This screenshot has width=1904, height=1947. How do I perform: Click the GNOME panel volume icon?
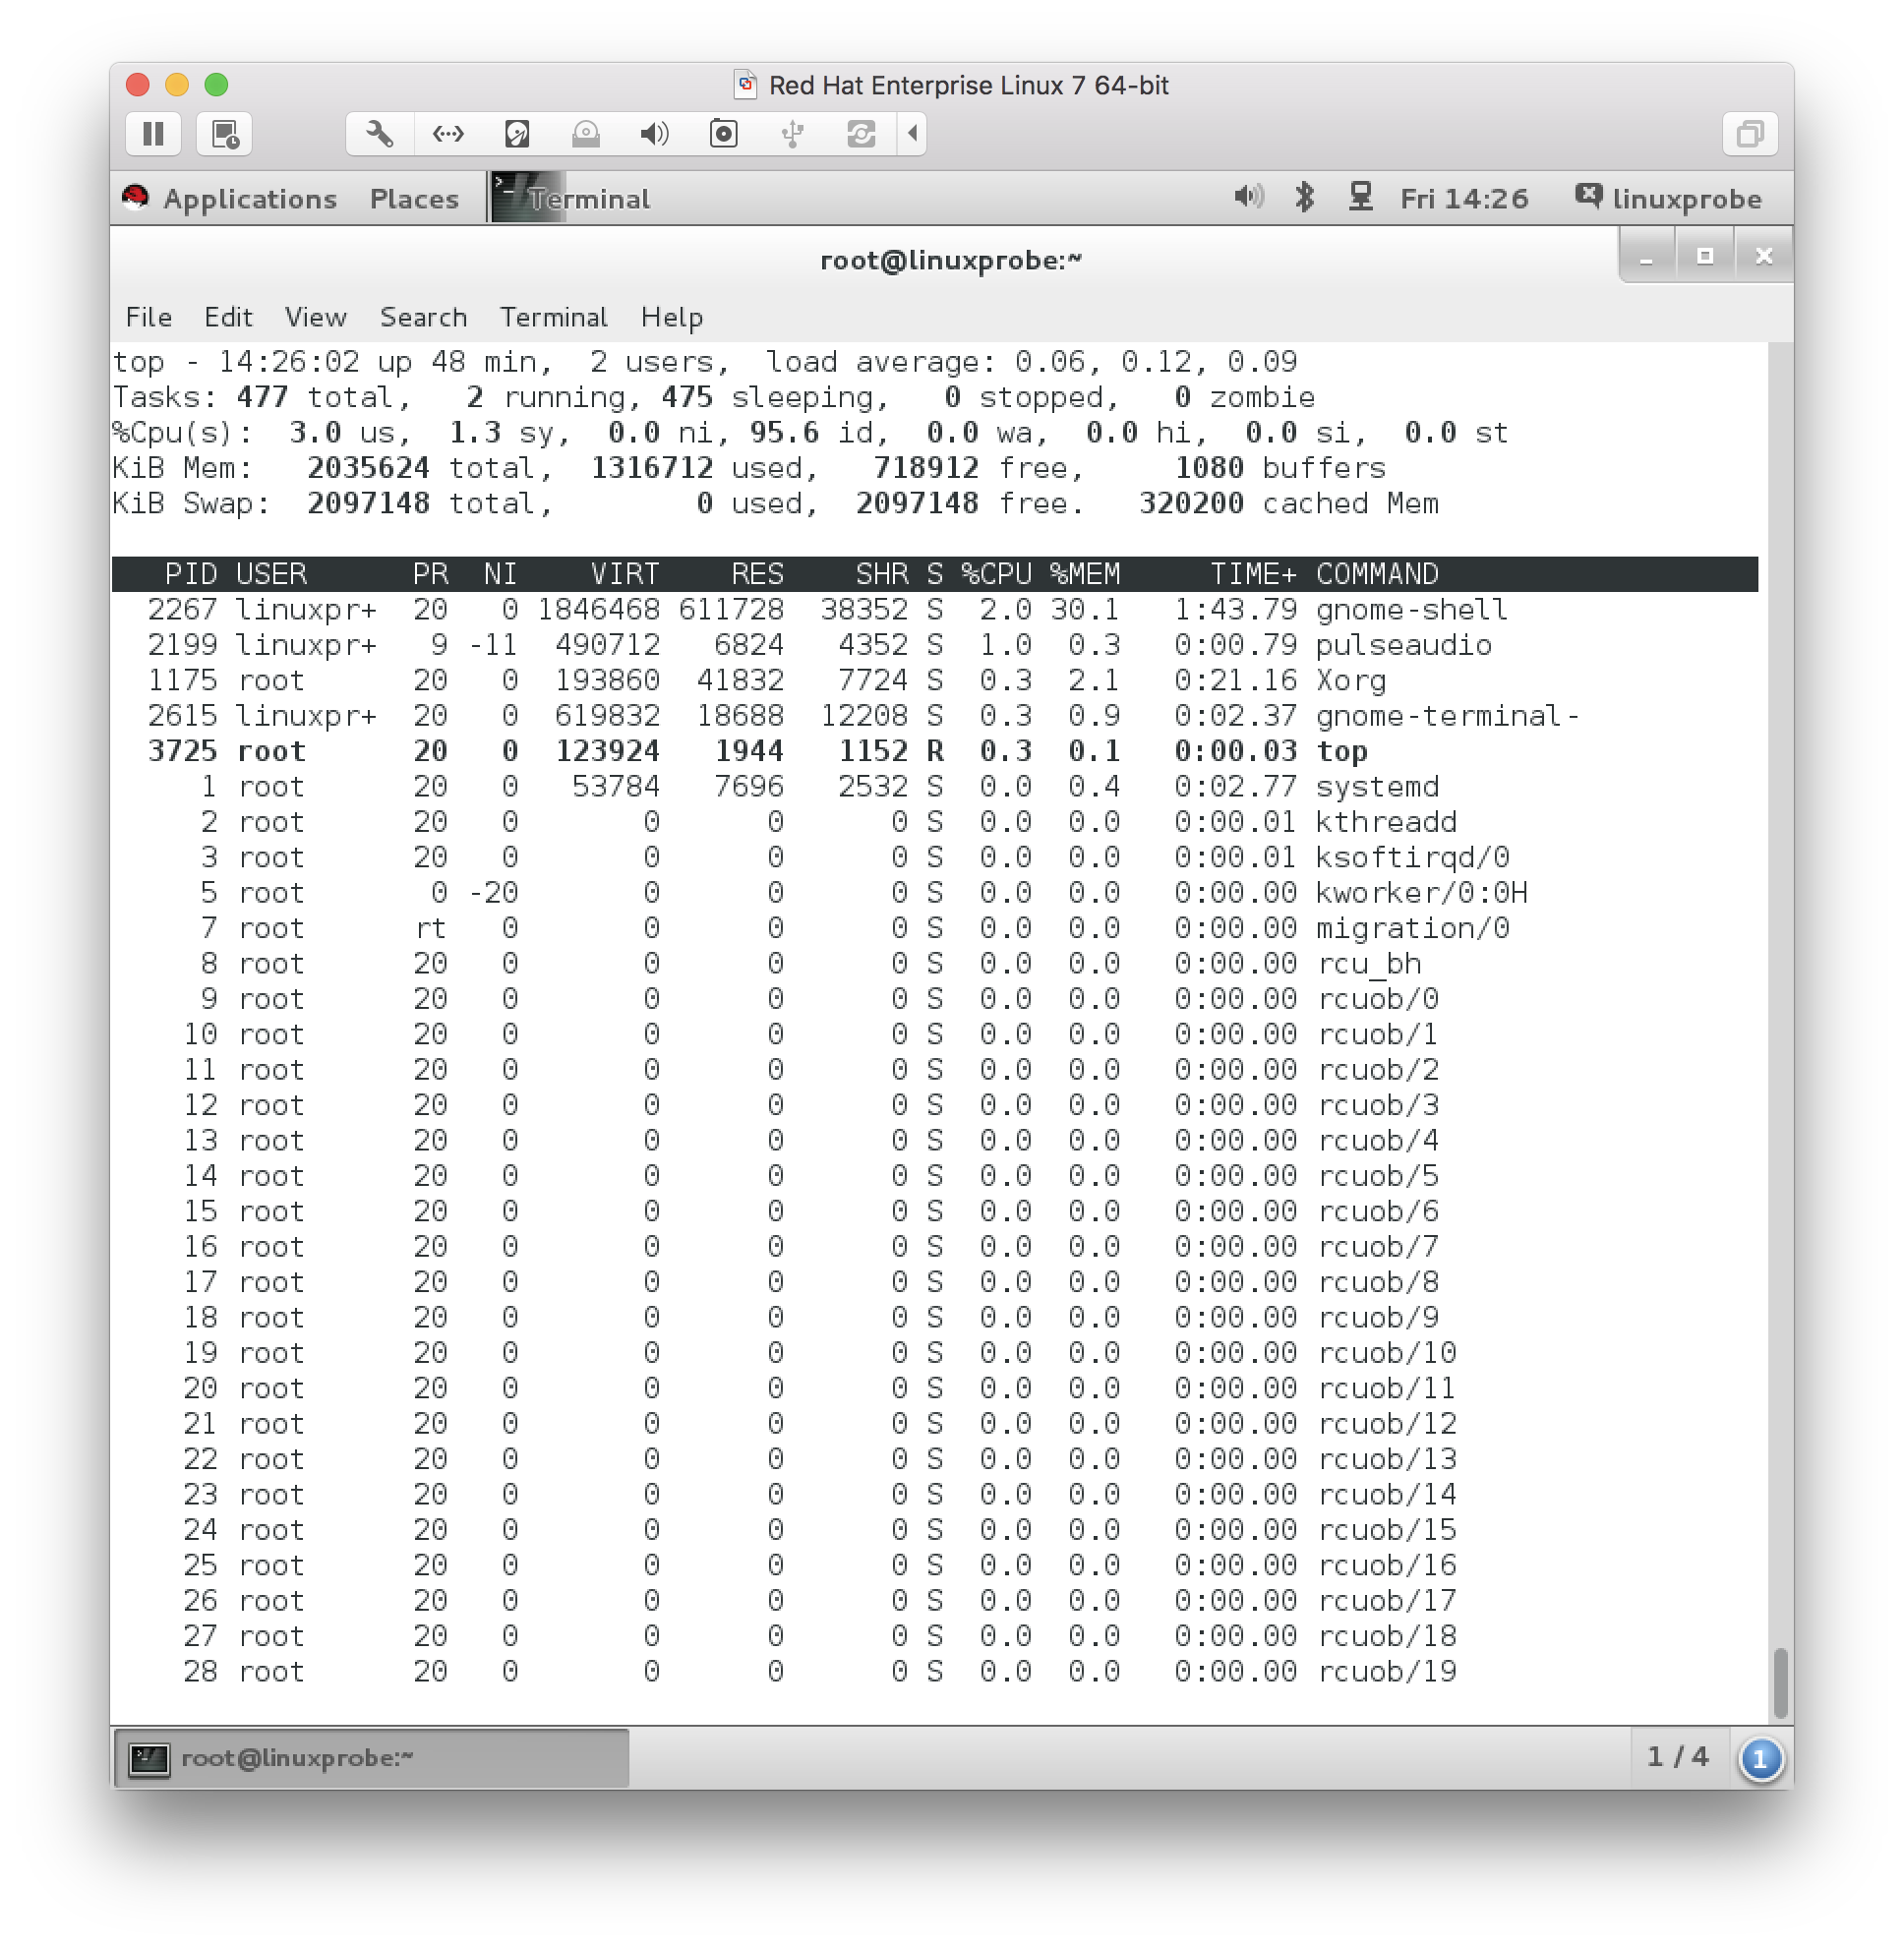(1248, 197)
